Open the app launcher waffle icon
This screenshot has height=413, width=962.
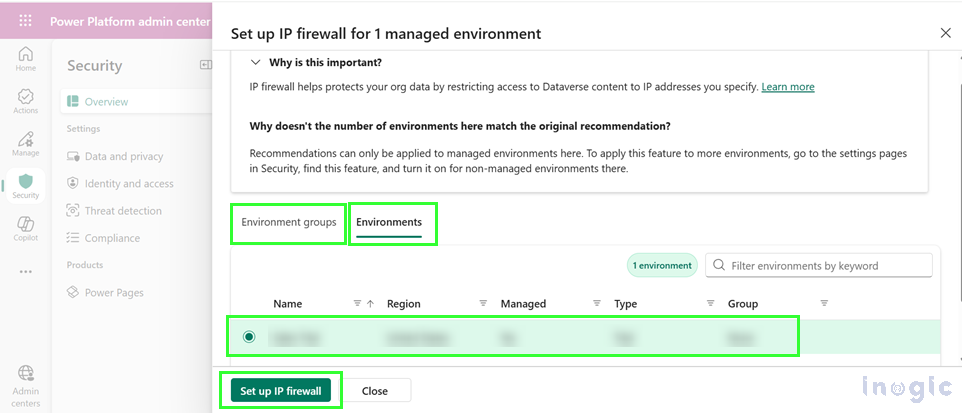pyautogui.click(x=25, y=21)
